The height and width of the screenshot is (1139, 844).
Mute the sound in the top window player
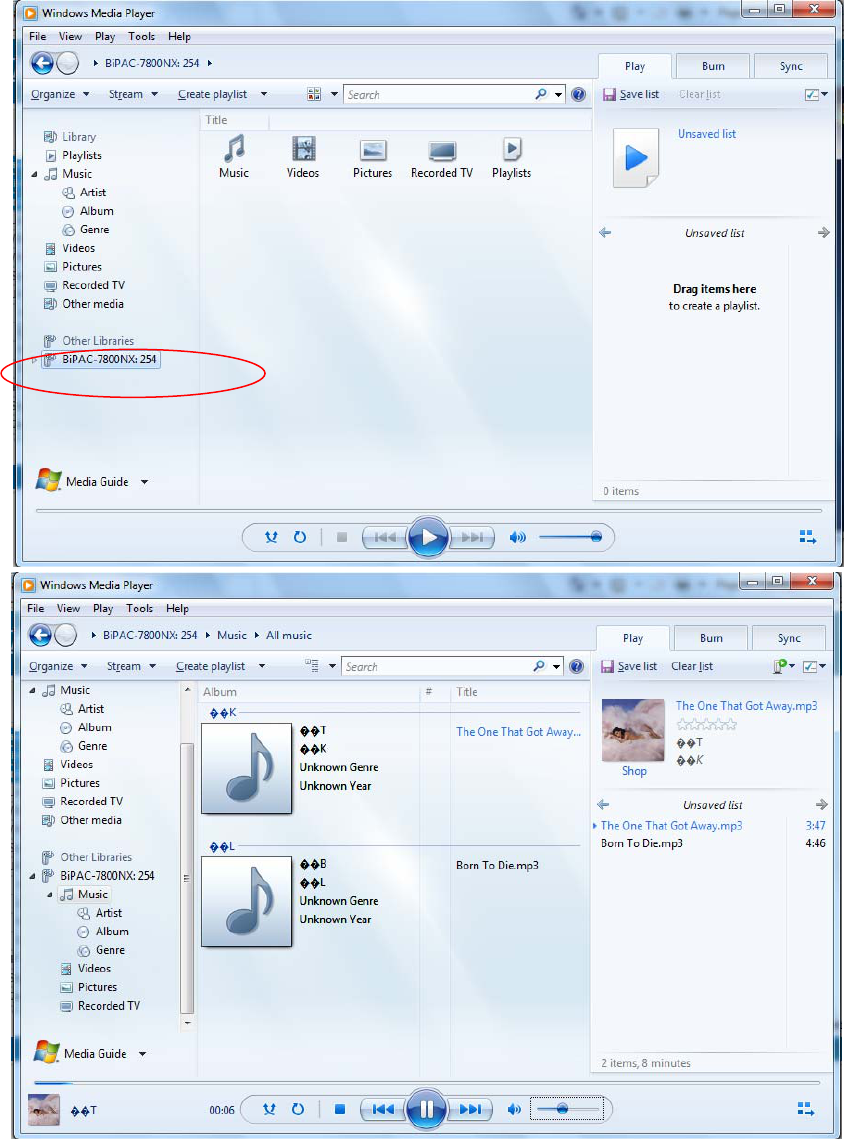(x=517, y=538)
